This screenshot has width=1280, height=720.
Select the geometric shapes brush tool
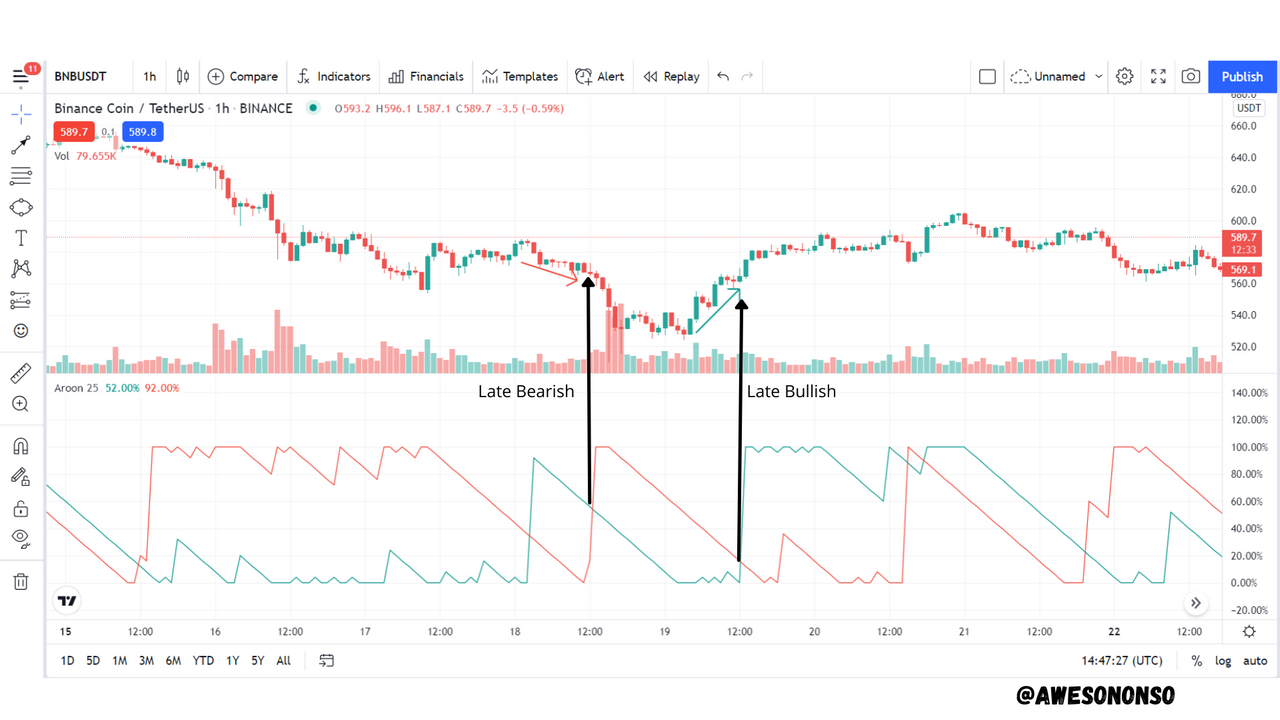click(x=21, y=207)
